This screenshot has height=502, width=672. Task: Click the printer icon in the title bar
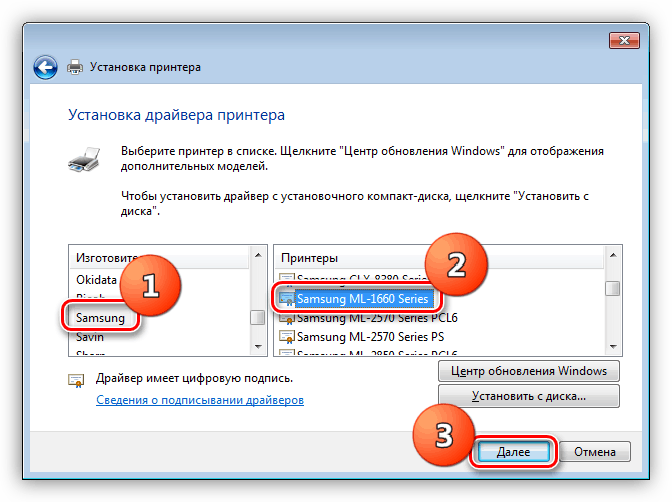pos(75,67)
